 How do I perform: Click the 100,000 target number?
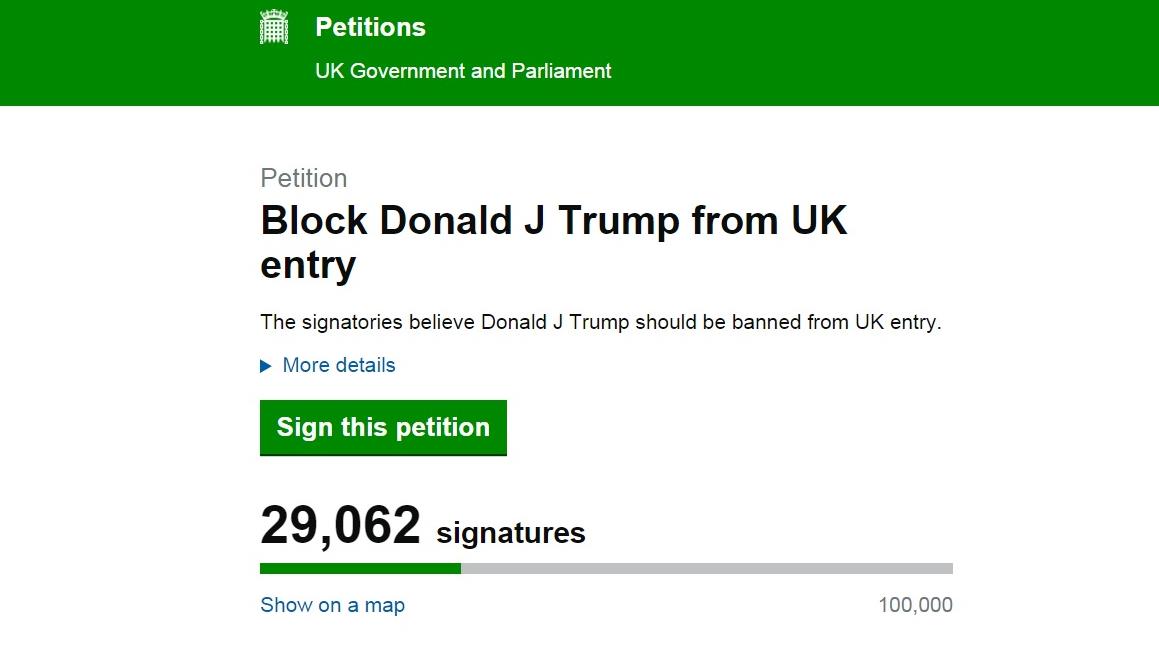pos(915,605)
